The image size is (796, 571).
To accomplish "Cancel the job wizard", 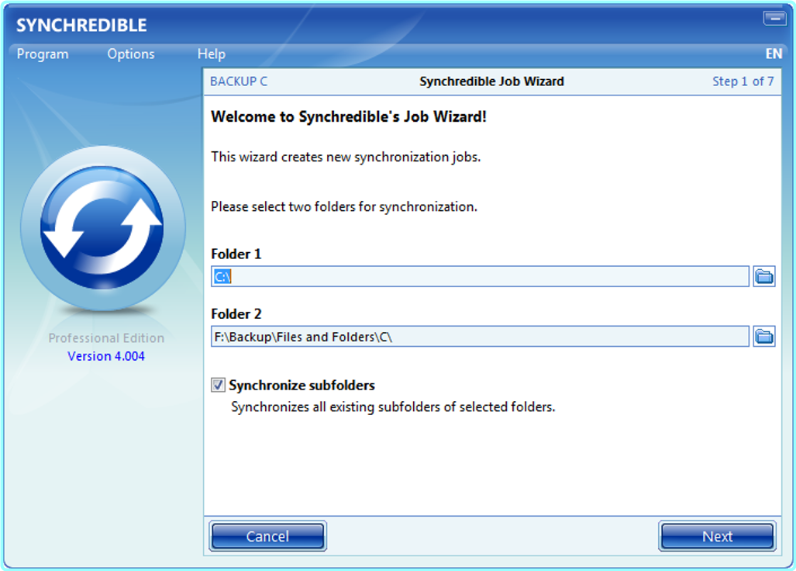I will [x=268, y=536].
